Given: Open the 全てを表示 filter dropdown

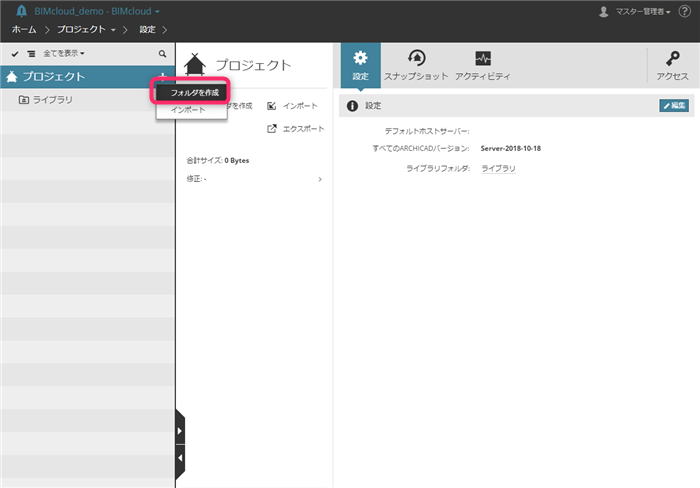Looking at the screenshot, I should coord(63,54).
